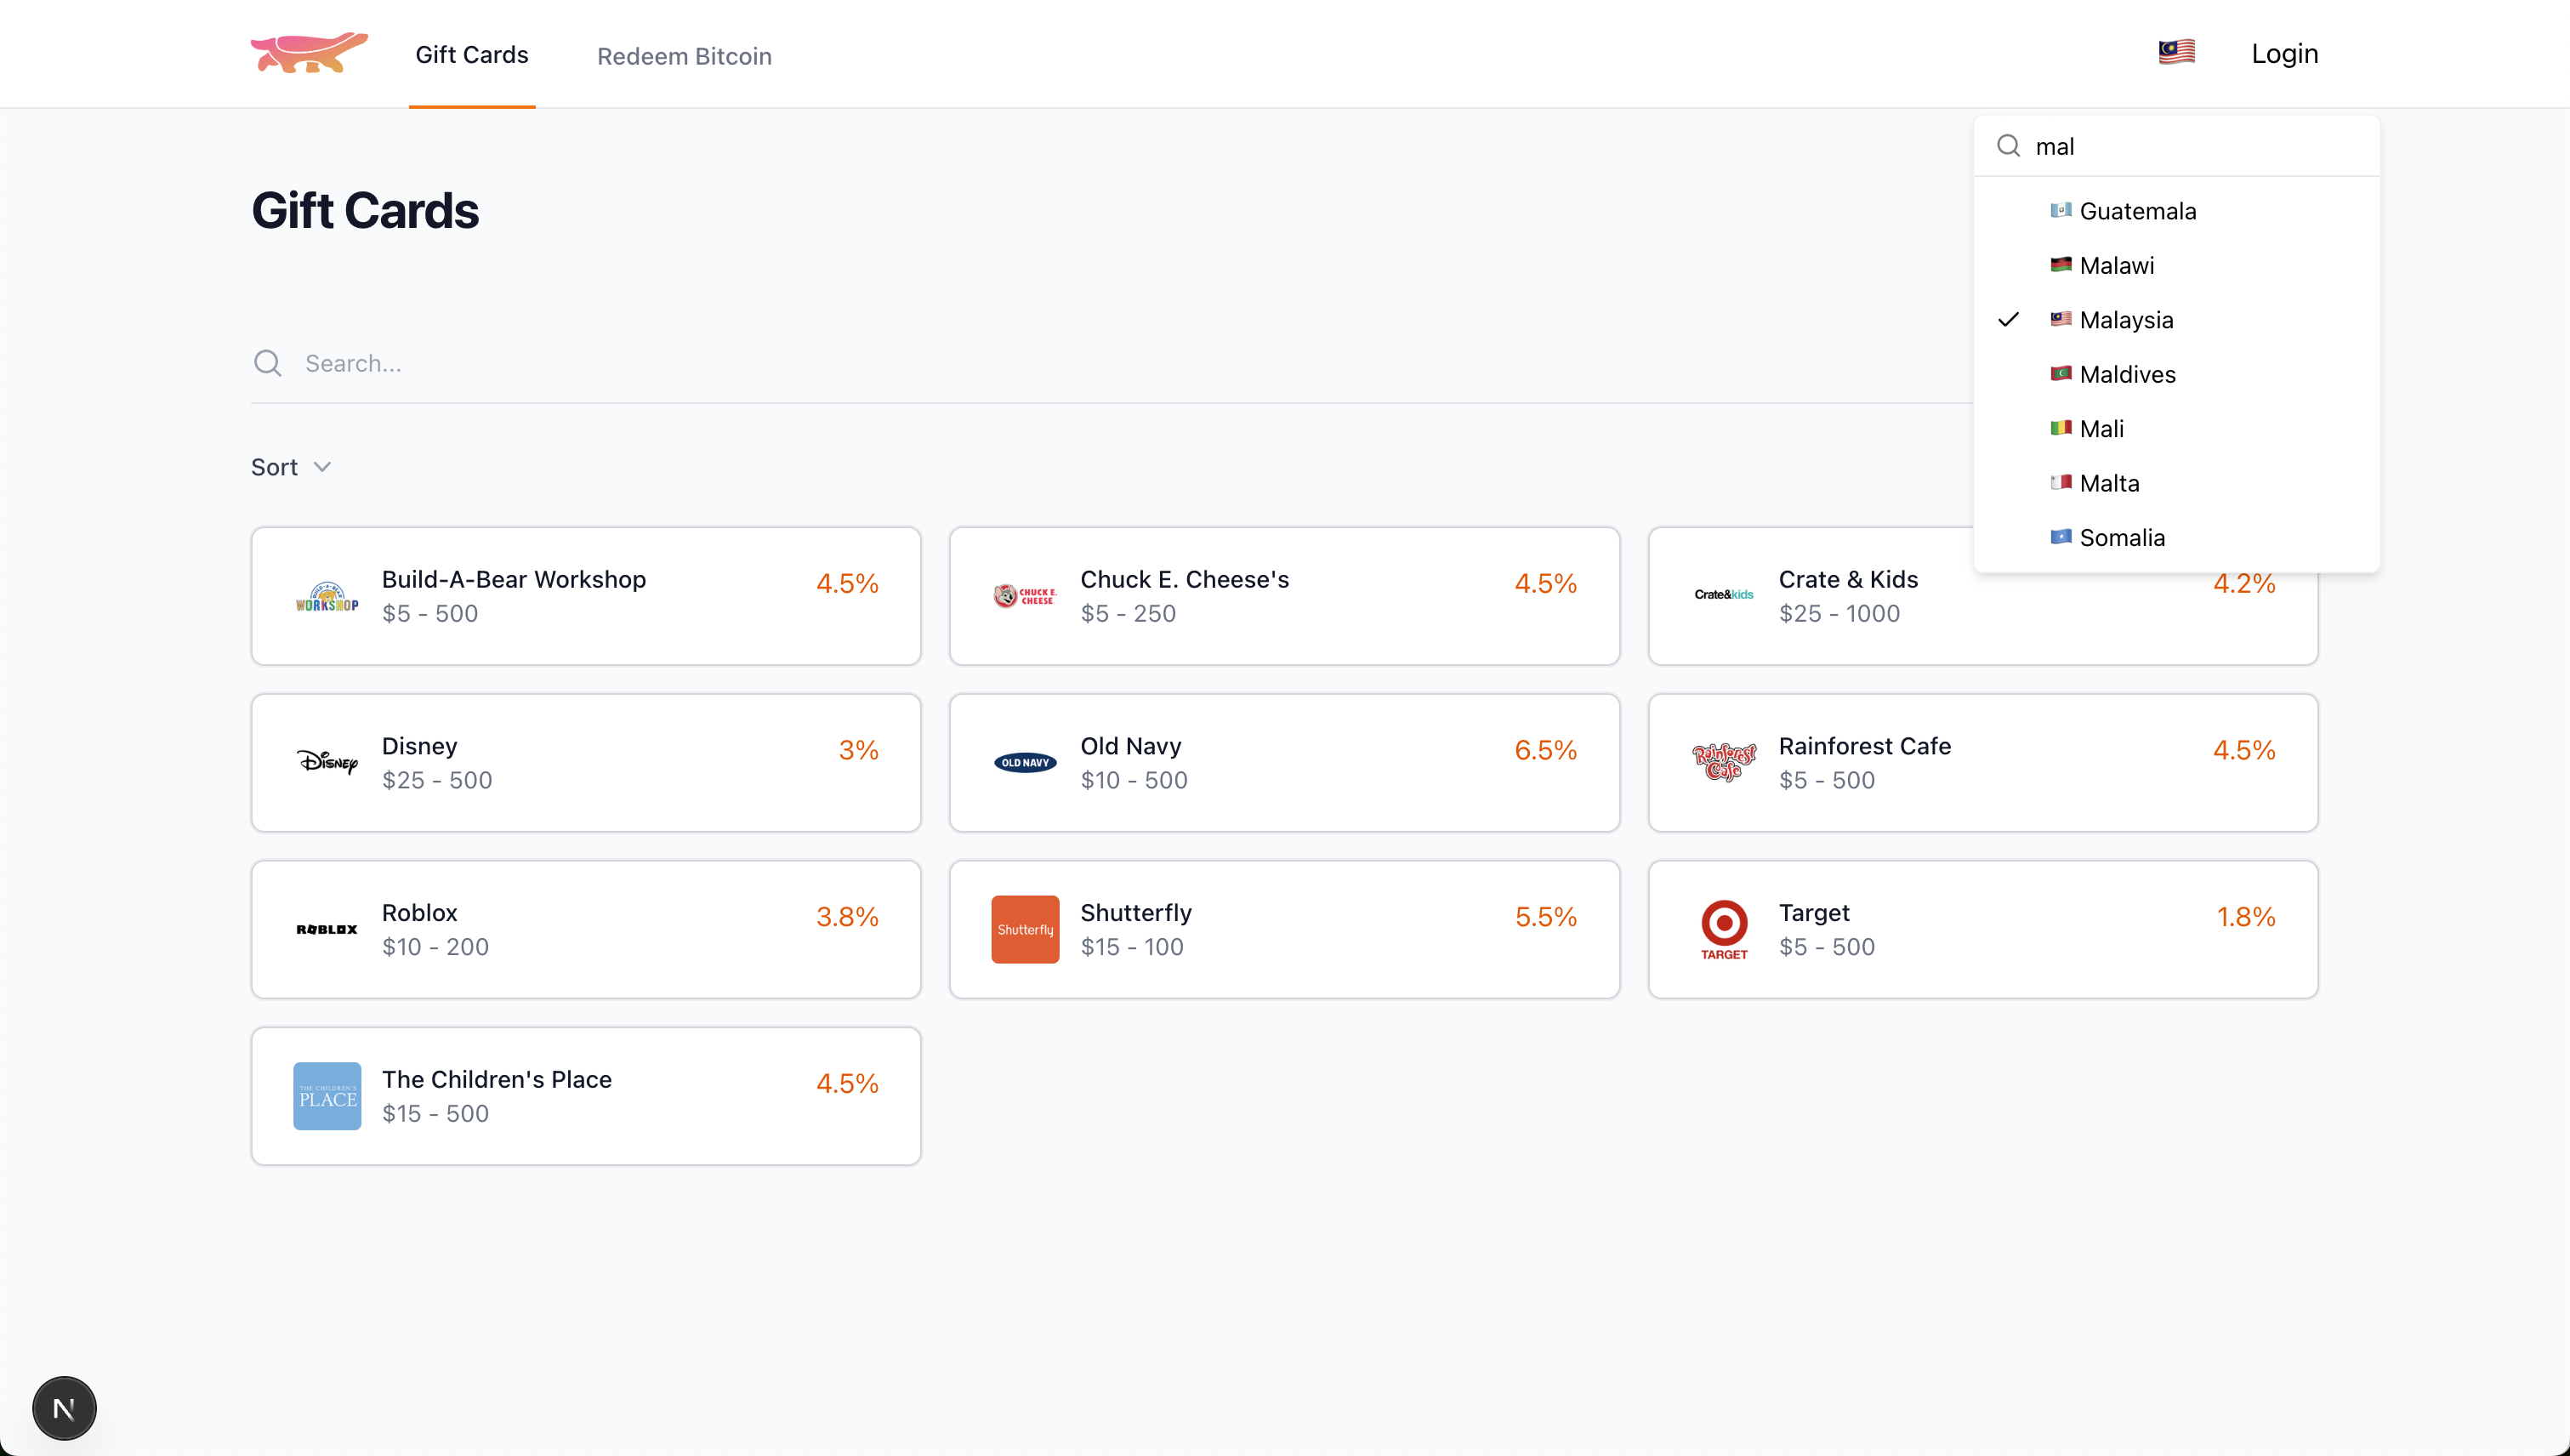Focus the country search field containing 'mal'
This screenshot has height=1456, width=2570.
(x=2176, y=146)
